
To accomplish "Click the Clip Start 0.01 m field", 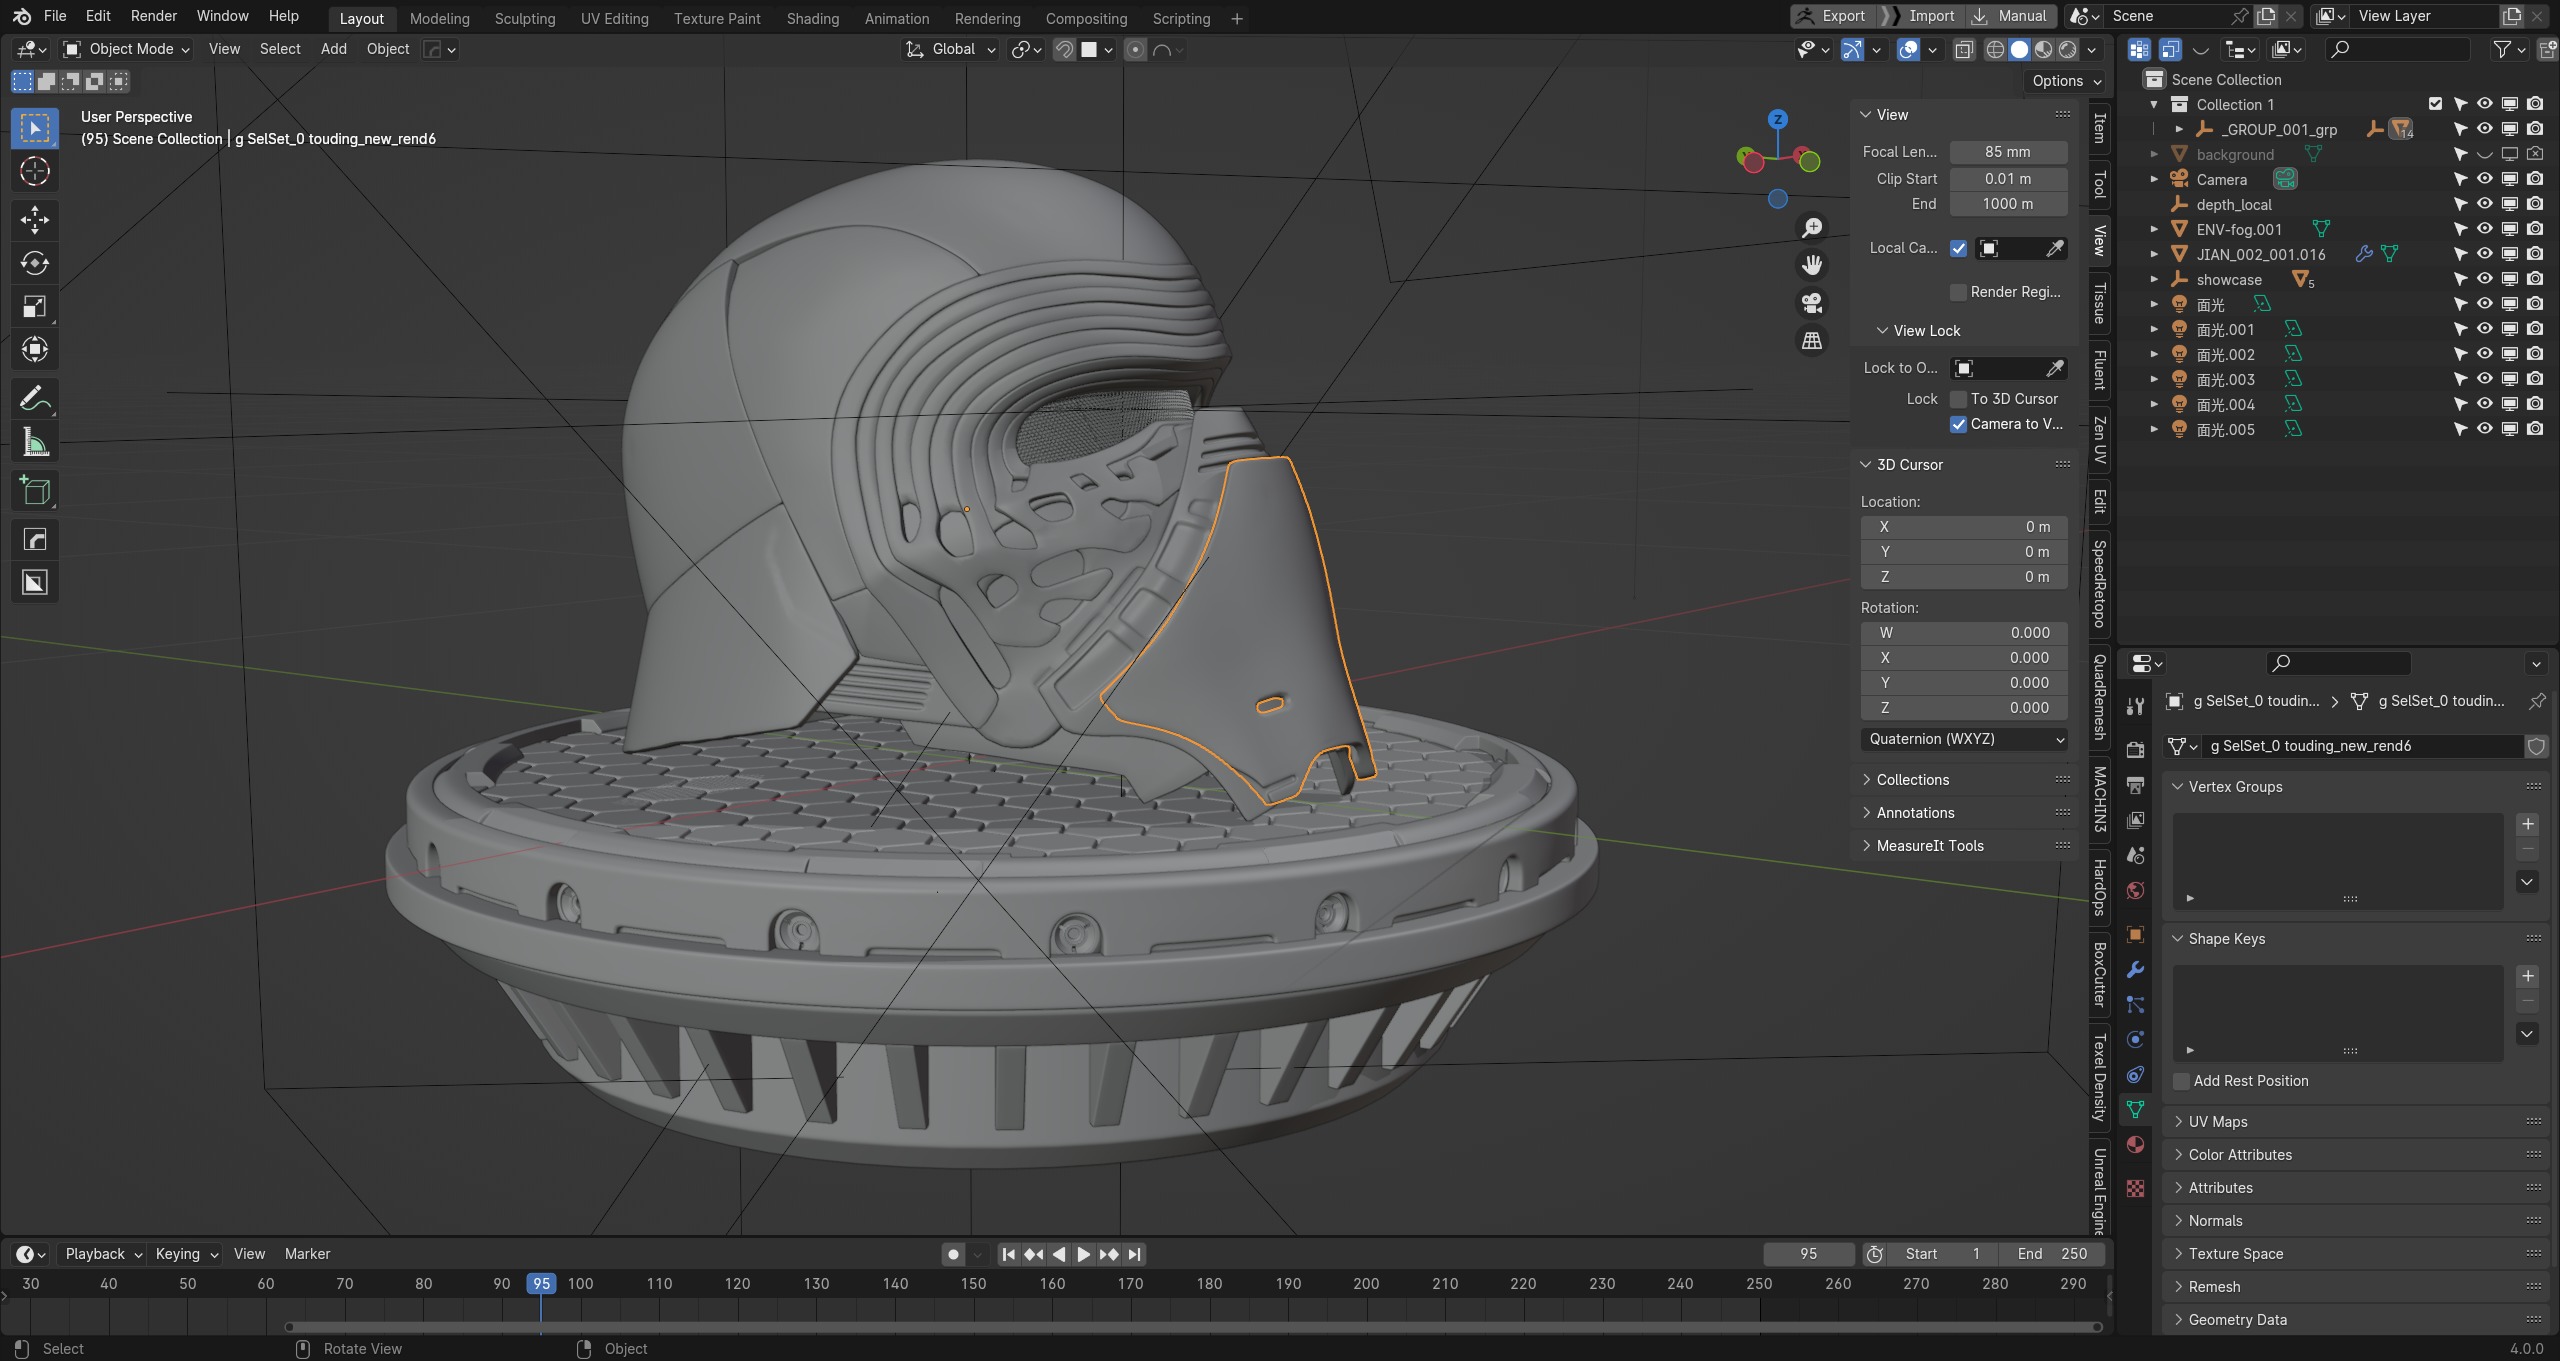I will coord(2008,179).
